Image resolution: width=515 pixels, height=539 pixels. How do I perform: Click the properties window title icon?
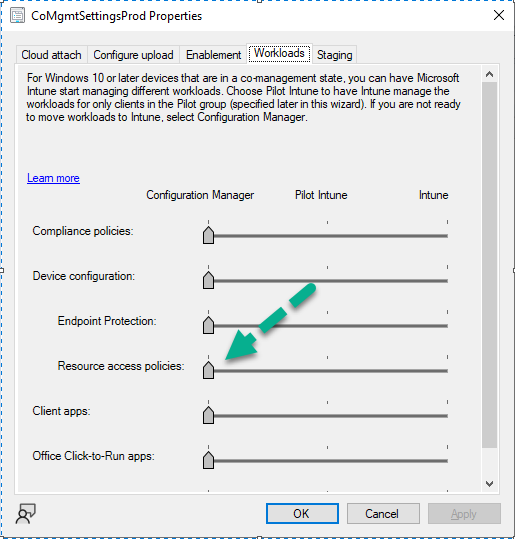[x=17, y=16]
